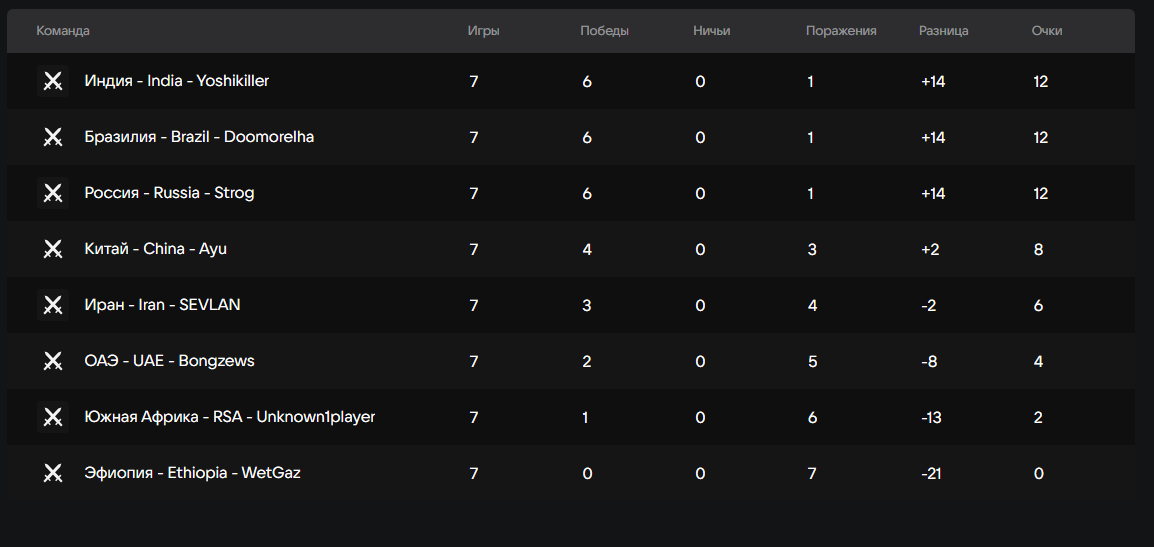Screen dimensions: 1154x547
Task: Sort by the Команда column header
Action: click(63, 31)
